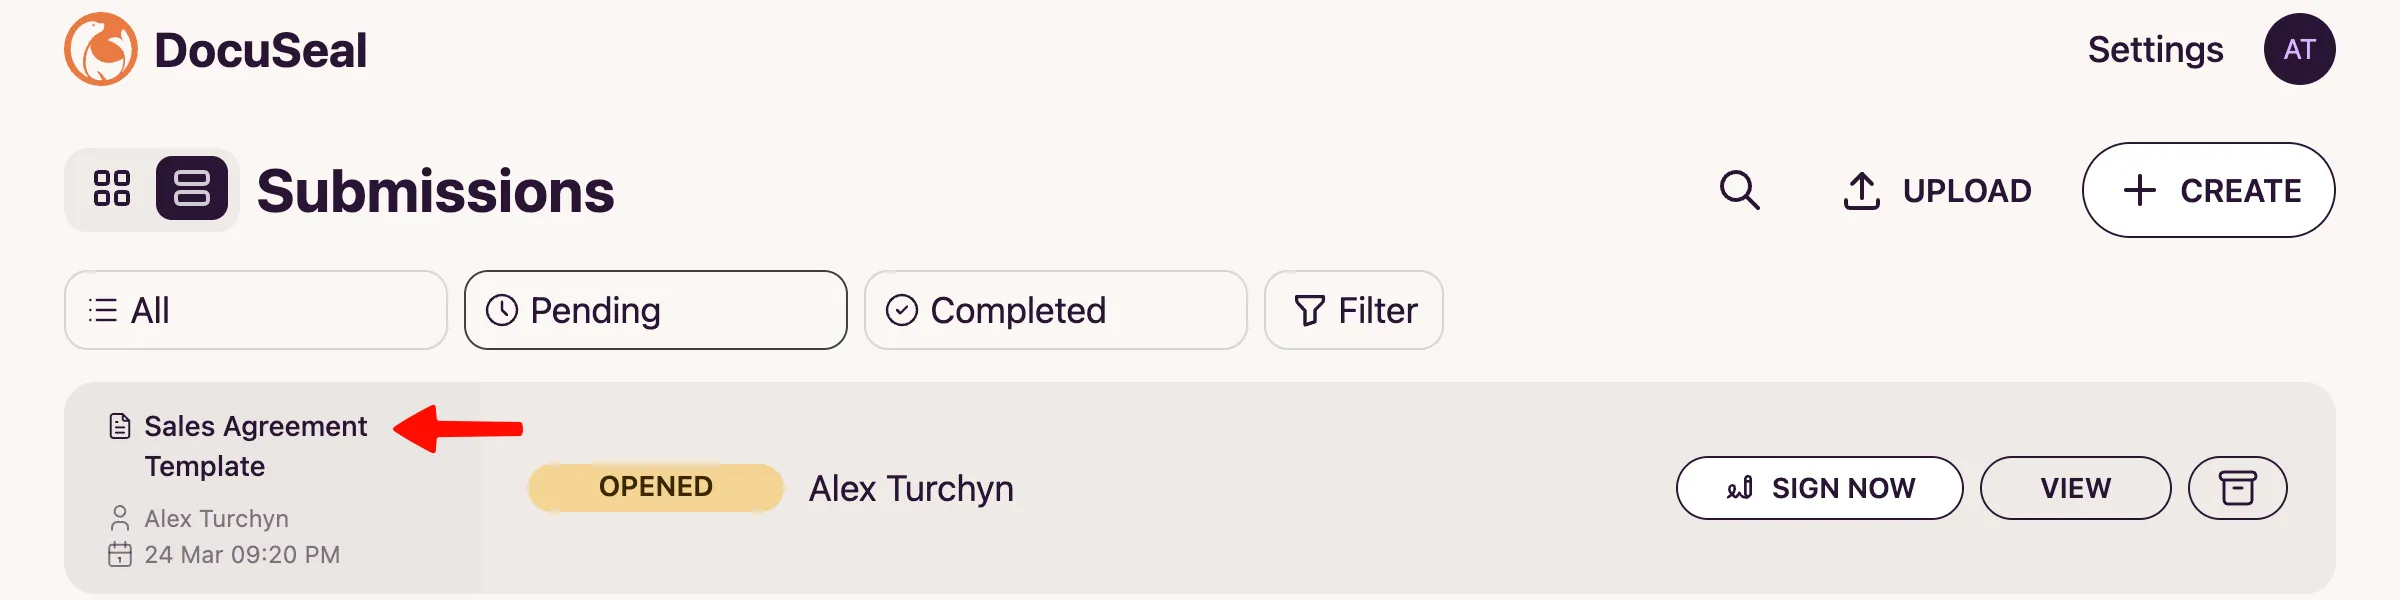Enable the All submissions view
The image size is (2400, 600).
[x=255, y=310]
